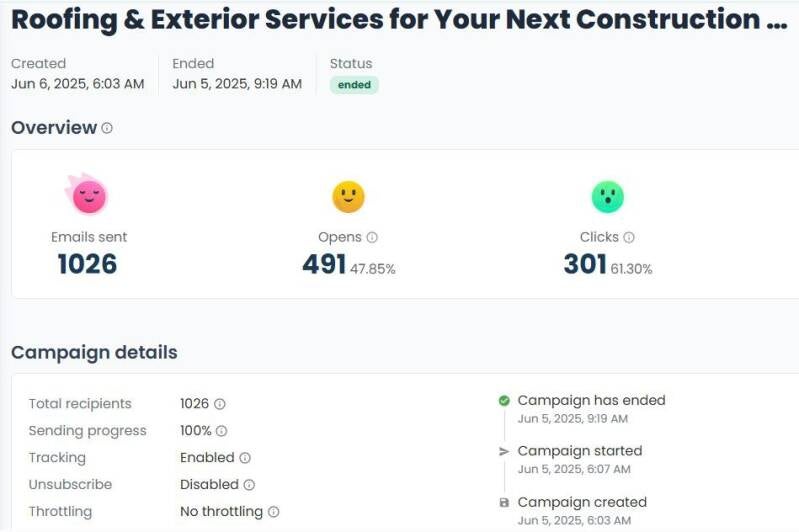Click the 301 clicks count
The height and width of the screenshot is (532, 799).
coord(585,264)
